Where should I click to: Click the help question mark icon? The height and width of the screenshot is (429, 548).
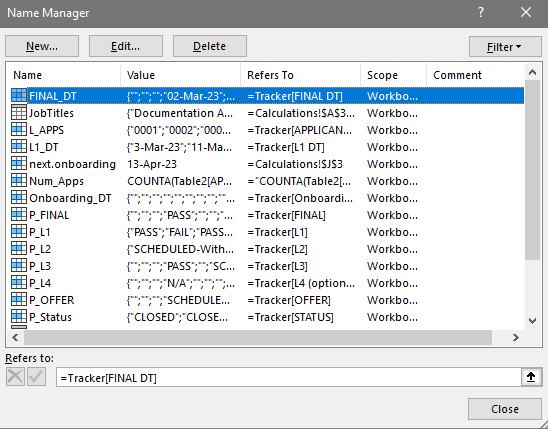(481, 13)
